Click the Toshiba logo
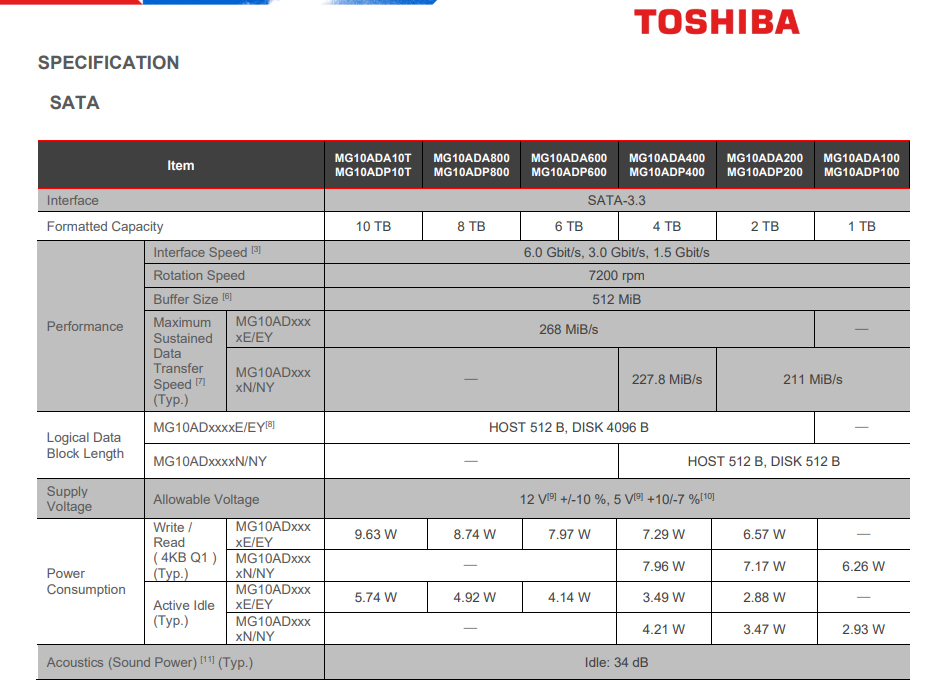This screenshot has width=931, height=692. [x=716, y=21]
